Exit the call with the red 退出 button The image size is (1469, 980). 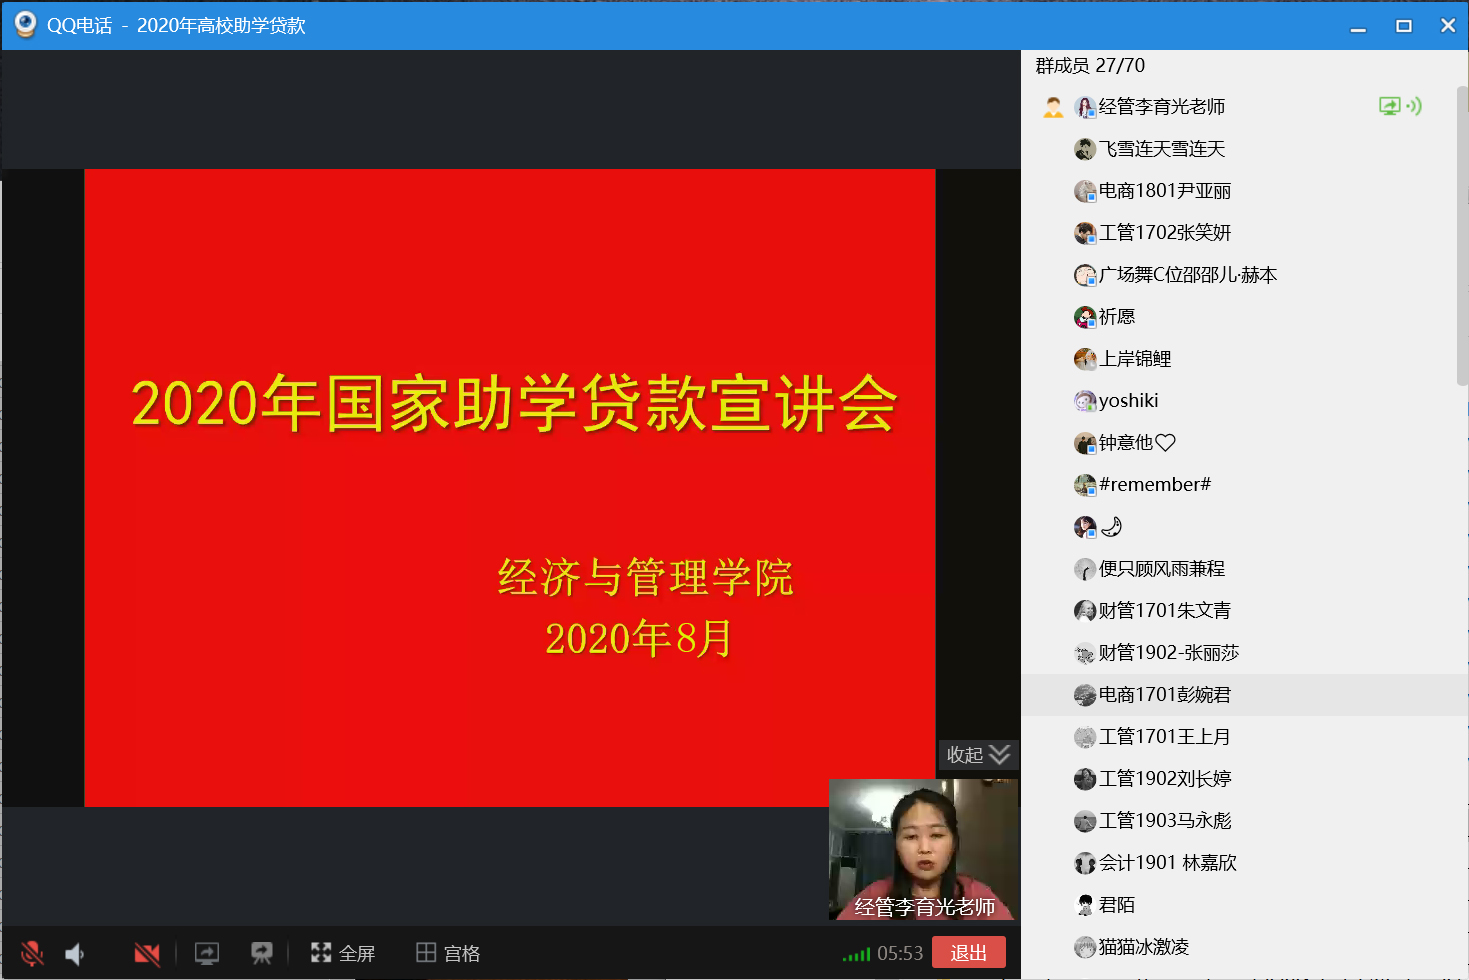tap(968, 953)
